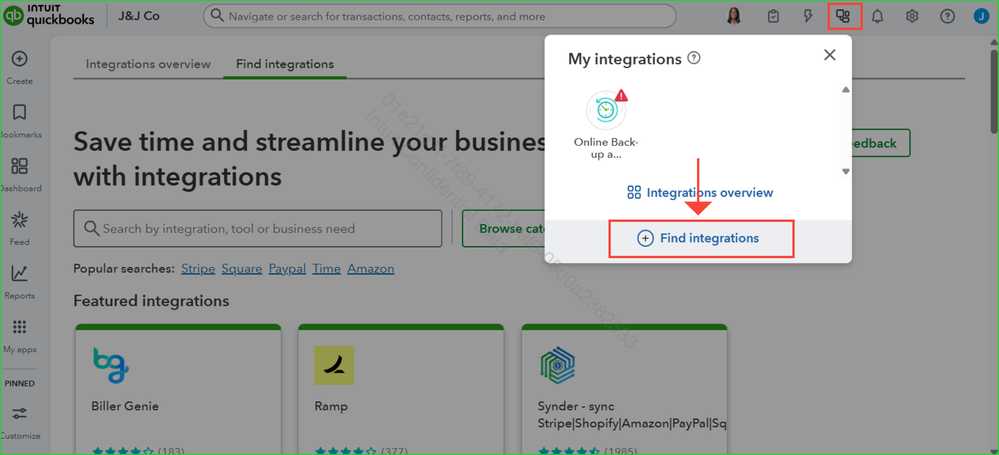Click the Feedback button behind popup
This screenshot has height=455, width=999.
click(881, 143)
